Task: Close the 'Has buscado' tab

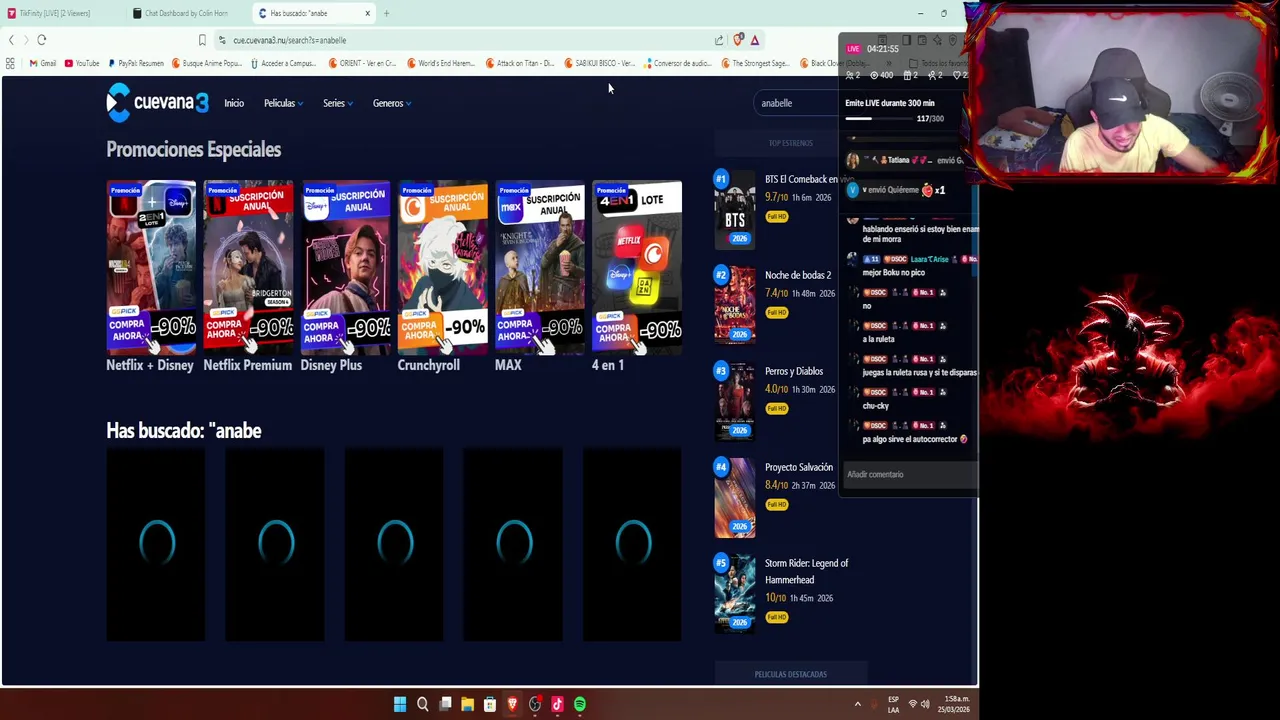Action: 367,13
